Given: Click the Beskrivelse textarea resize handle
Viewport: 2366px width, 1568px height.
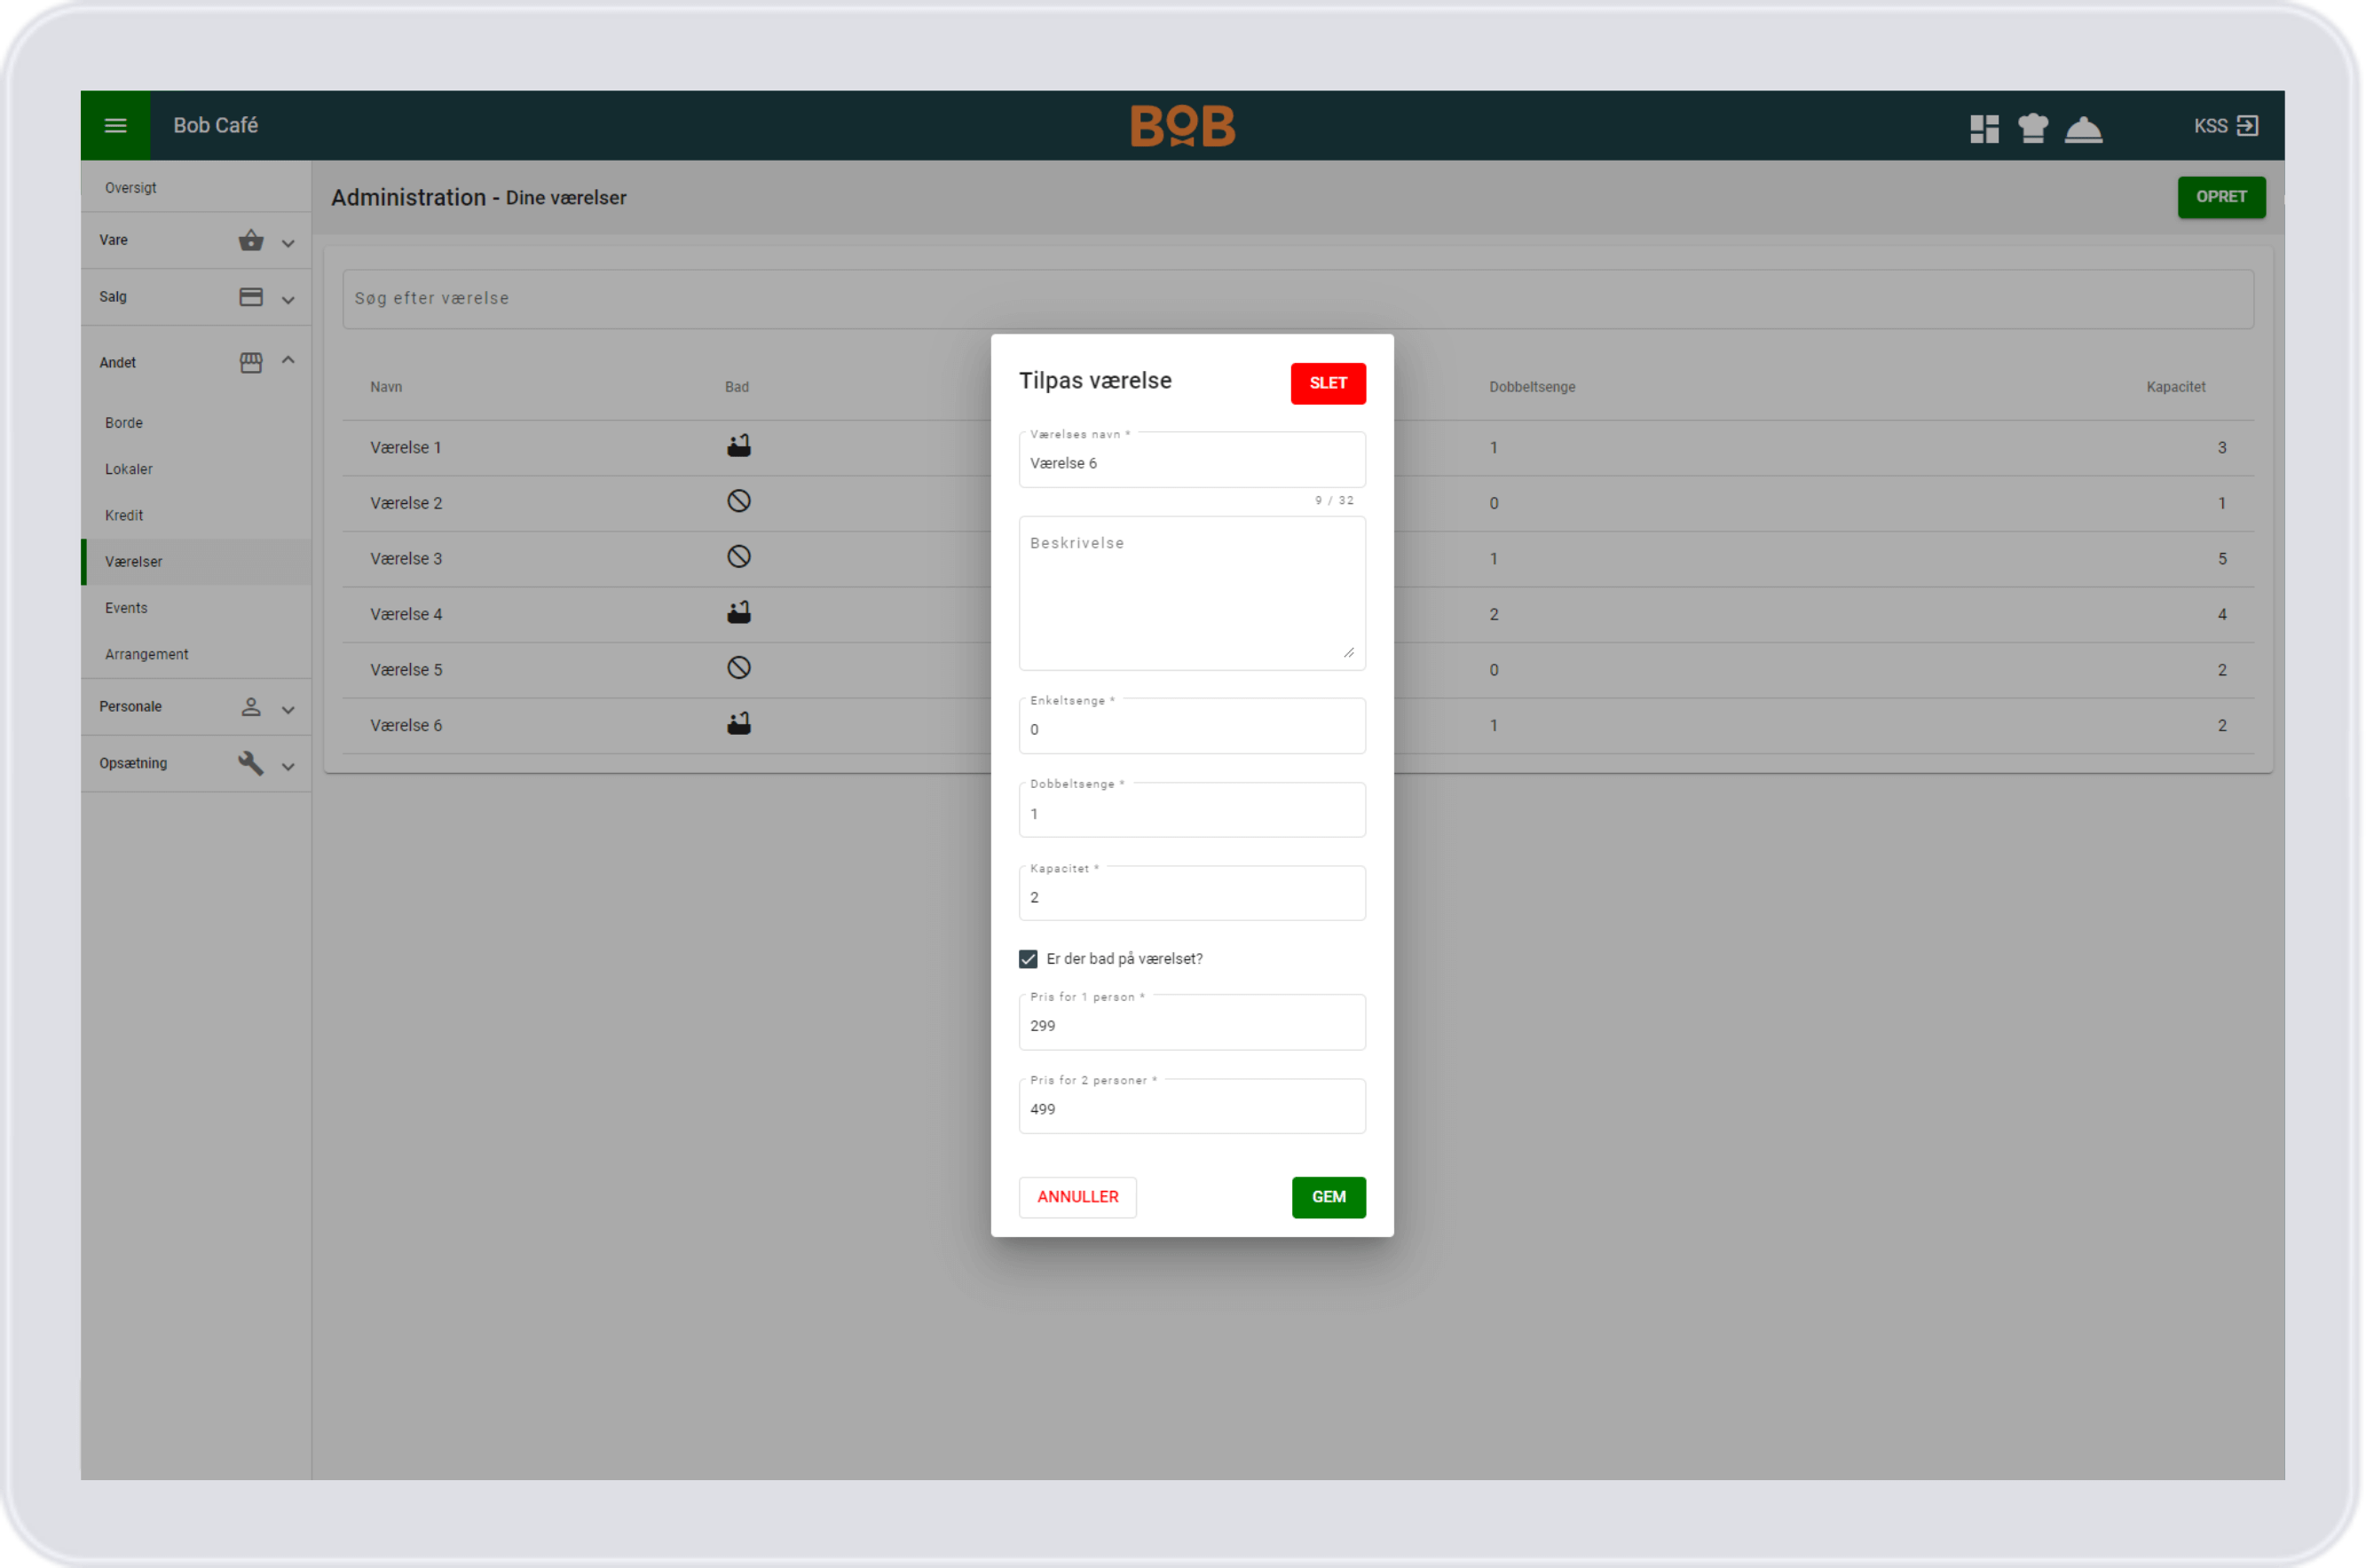Looking at the screenshot, I should (x=1349, y=652).
